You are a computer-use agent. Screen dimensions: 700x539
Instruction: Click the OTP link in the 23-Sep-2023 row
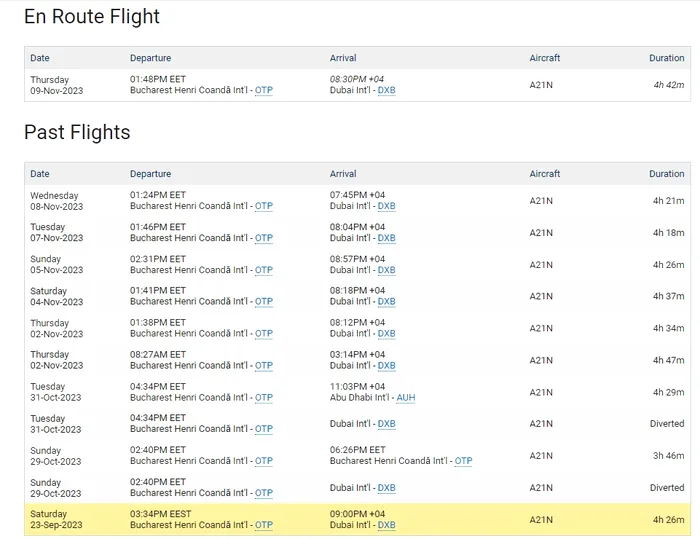point(264,525)
